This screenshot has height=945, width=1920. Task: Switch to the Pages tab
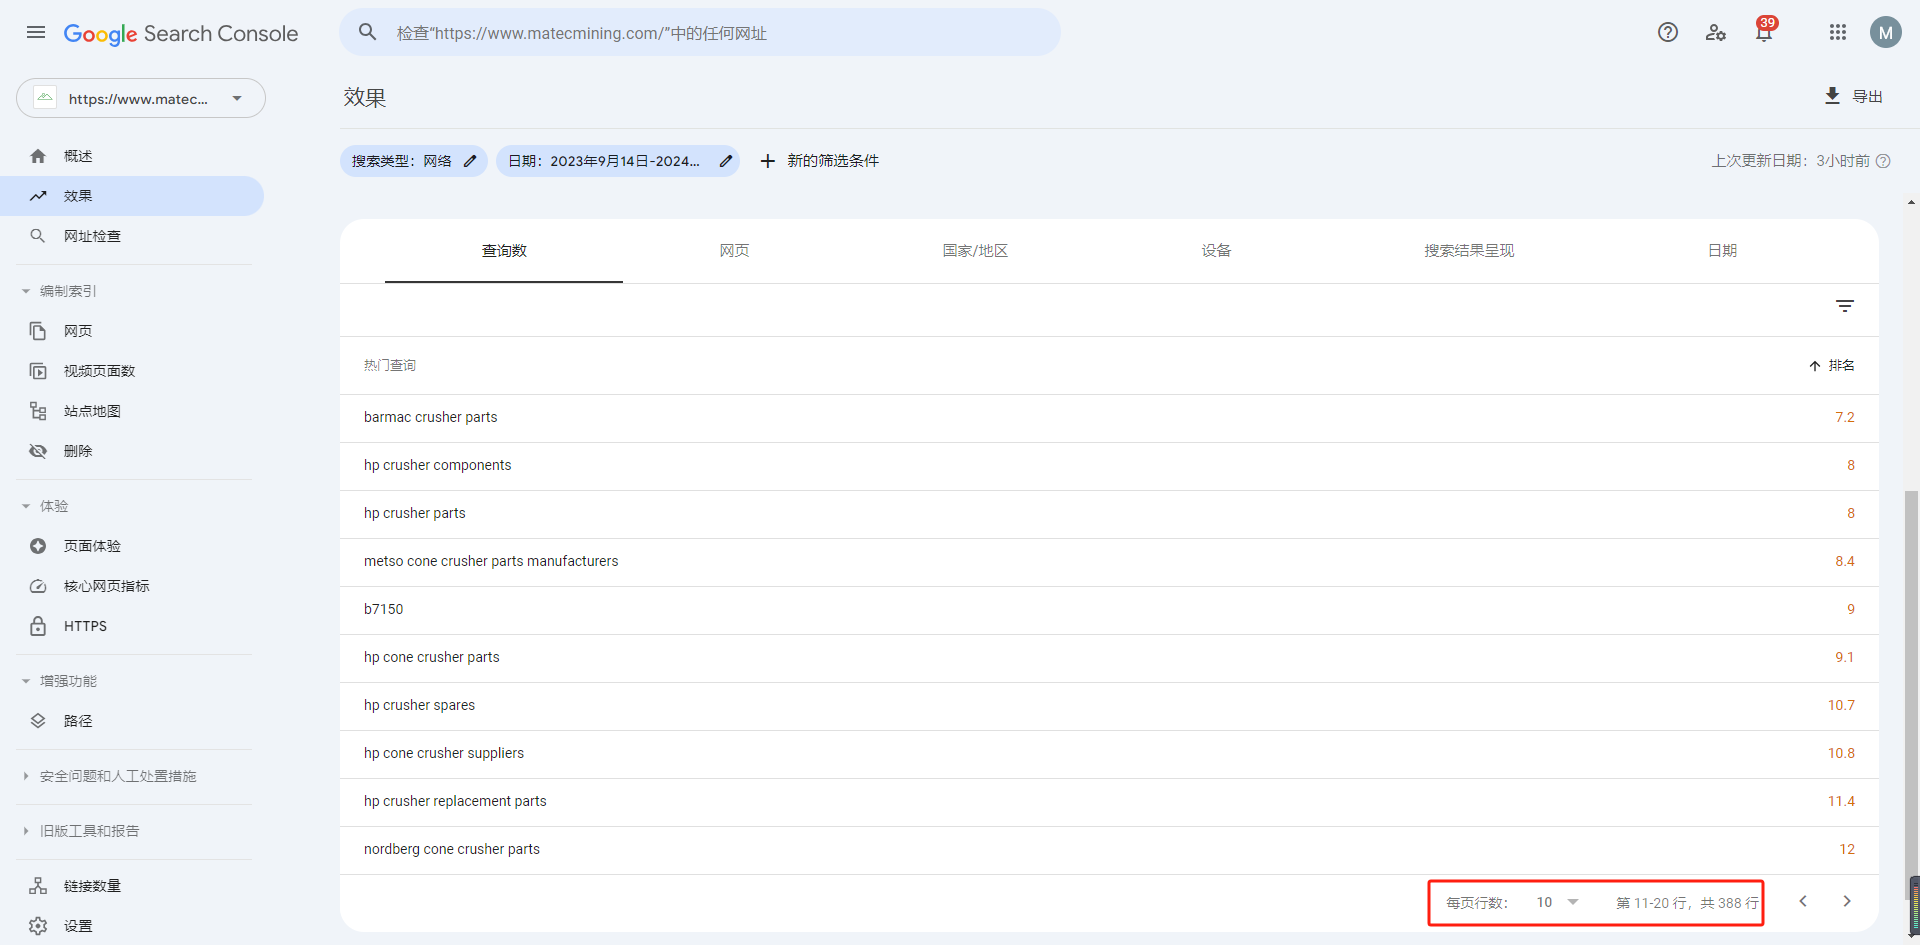pos(734,251)
